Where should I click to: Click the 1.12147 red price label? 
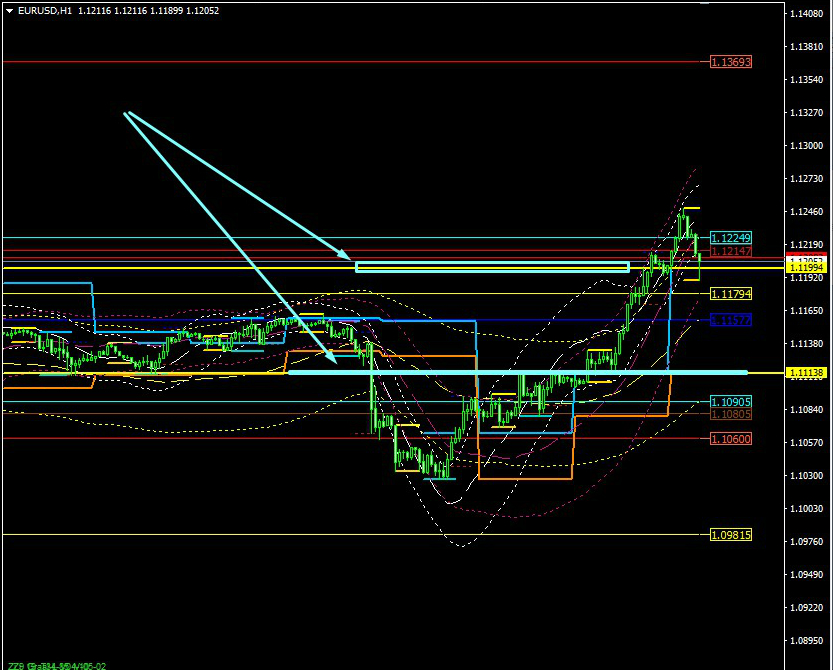pos(730,251)
